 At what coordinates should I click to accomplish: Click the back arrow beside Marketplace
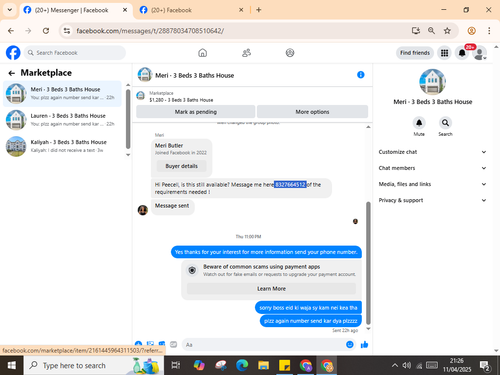[12, 73]
